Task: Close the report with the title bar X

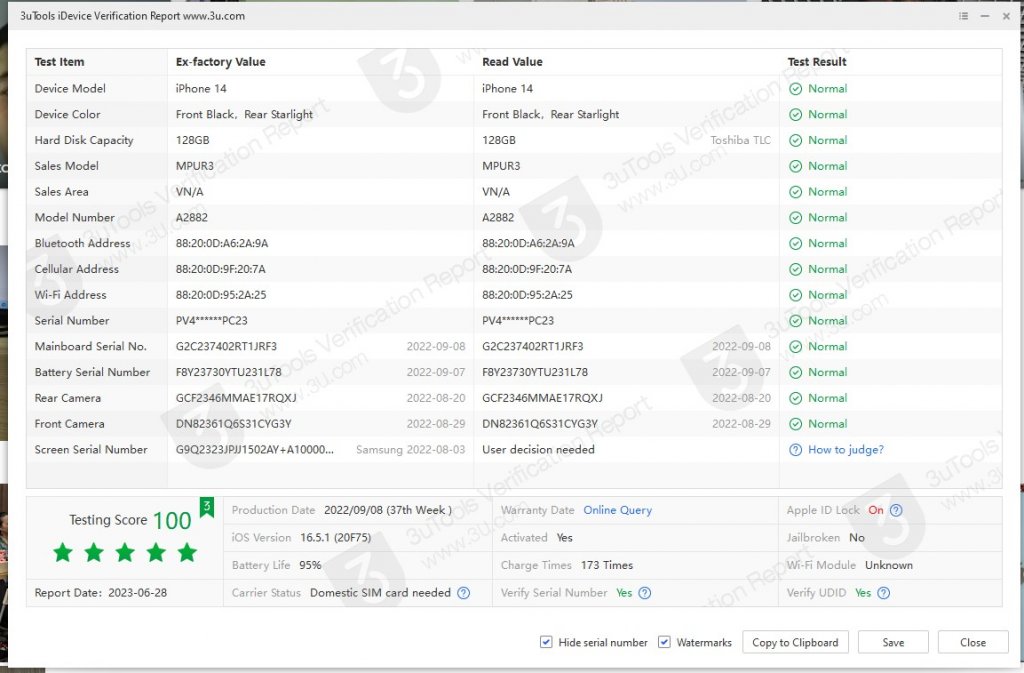Action: [x=1006, y=16]
